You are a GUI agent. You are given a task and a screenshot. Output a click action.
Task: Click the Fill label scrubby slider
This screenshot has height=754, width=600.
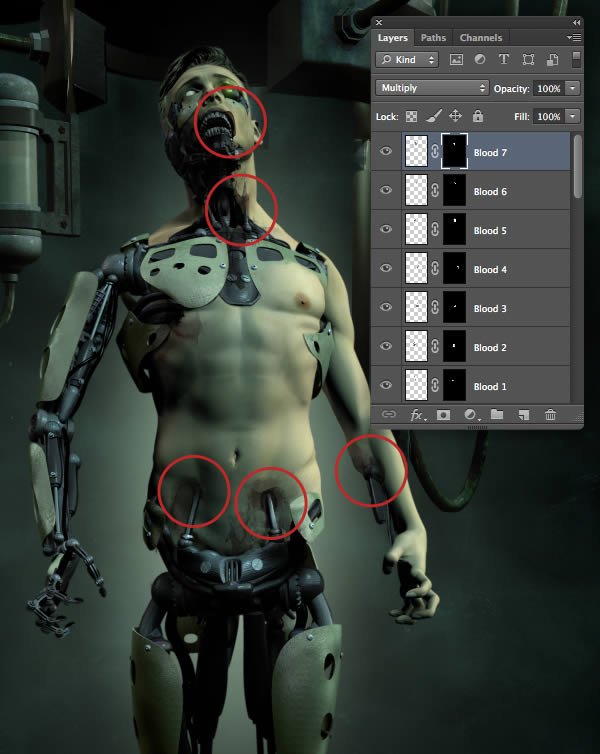[522, 116]
